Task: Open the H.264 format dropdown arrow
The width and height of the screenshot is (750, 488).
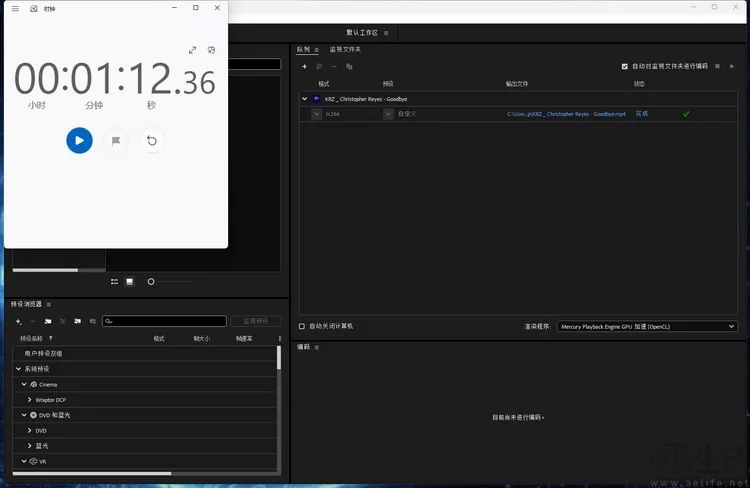Action: 317,114
